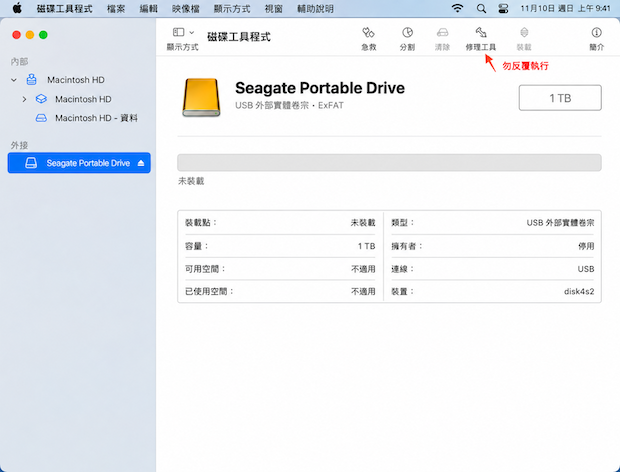
Task: Click the Wi-Fi status icon
Action: click(457, 8)
